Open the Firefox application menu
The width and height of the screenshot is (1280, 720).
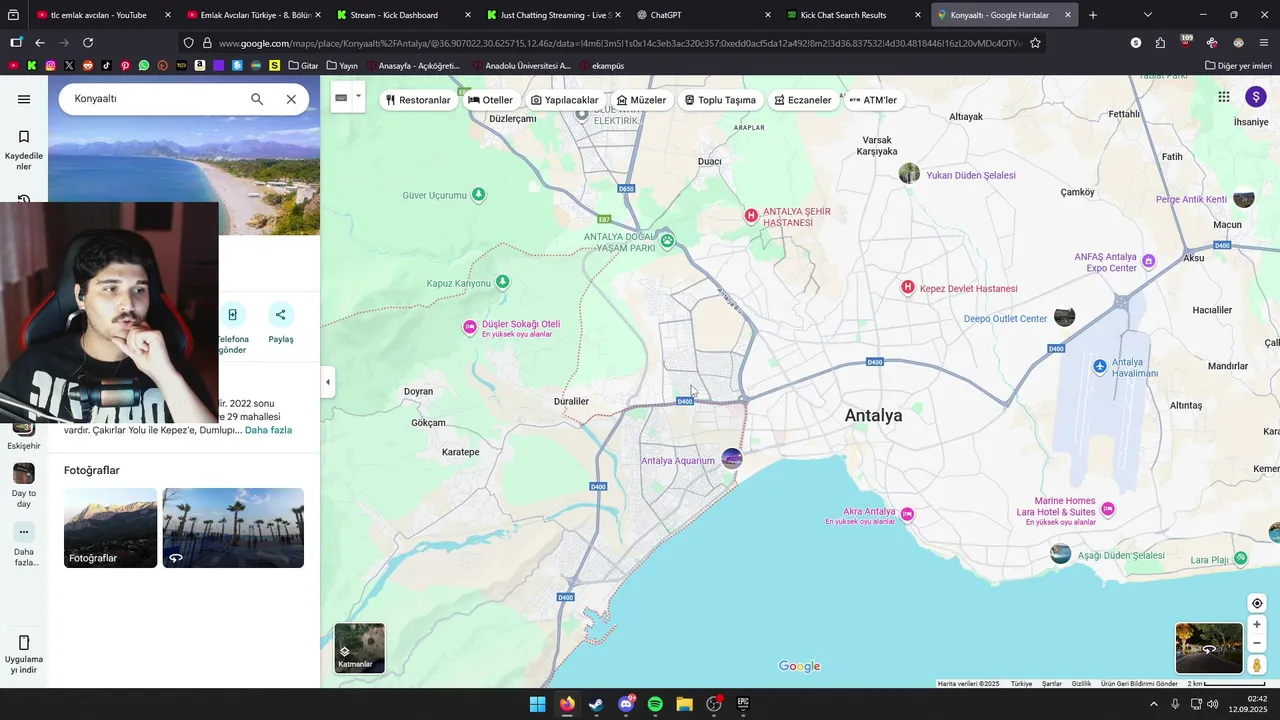[x=1264, y=43]
